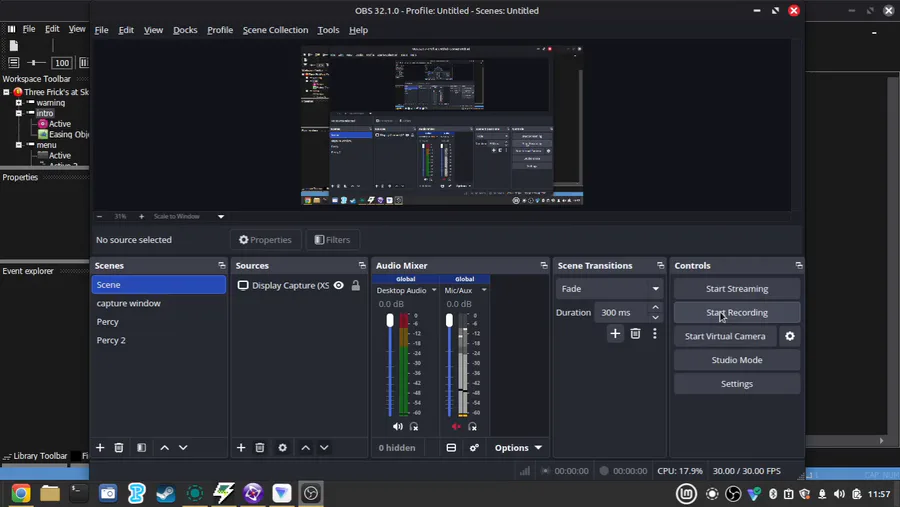The width and height of the screenshot is (900, 507).
Task: Add a new source with plus icon
Action: pos(241,447)
